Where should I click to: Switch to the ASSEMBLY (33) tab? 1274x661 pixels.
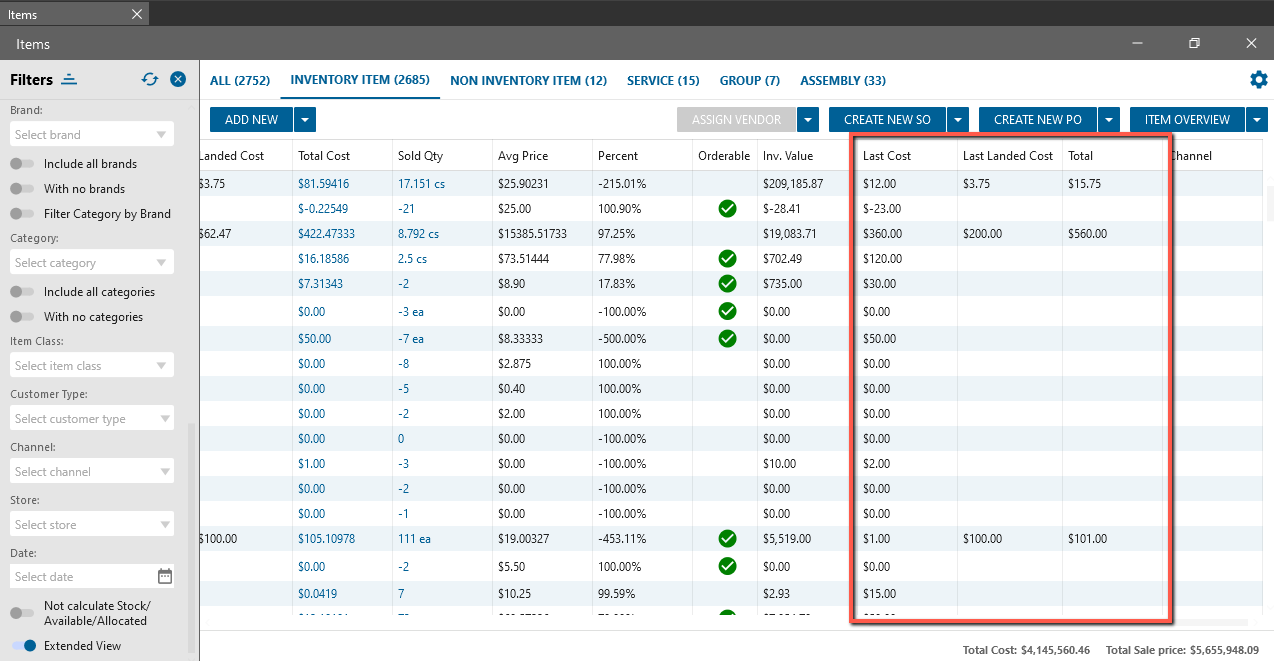tap(843, 81)
